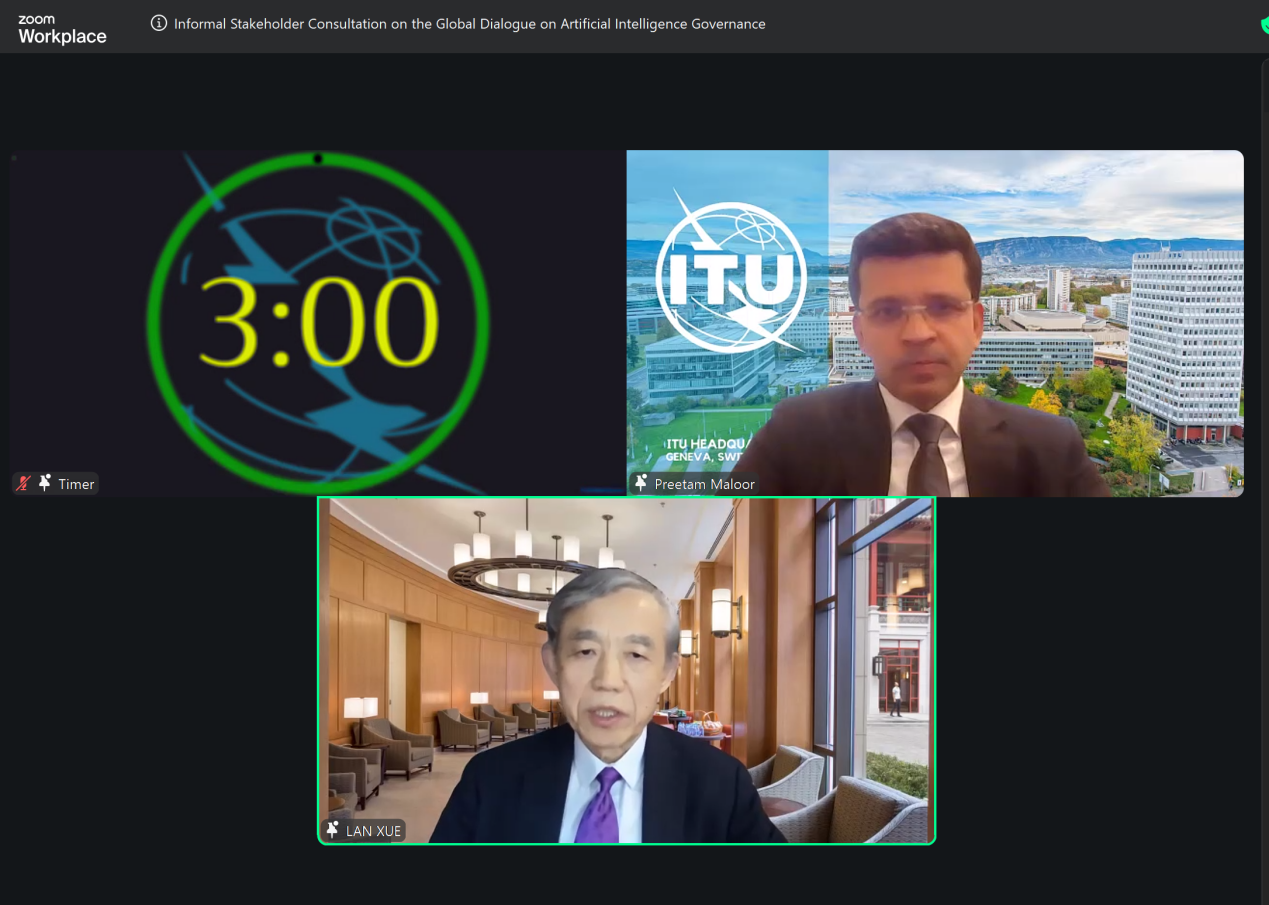Open the green encryption shield icon
Image resolution: width=1269 pixels, height=905 pixels.
pos(1264,25)
